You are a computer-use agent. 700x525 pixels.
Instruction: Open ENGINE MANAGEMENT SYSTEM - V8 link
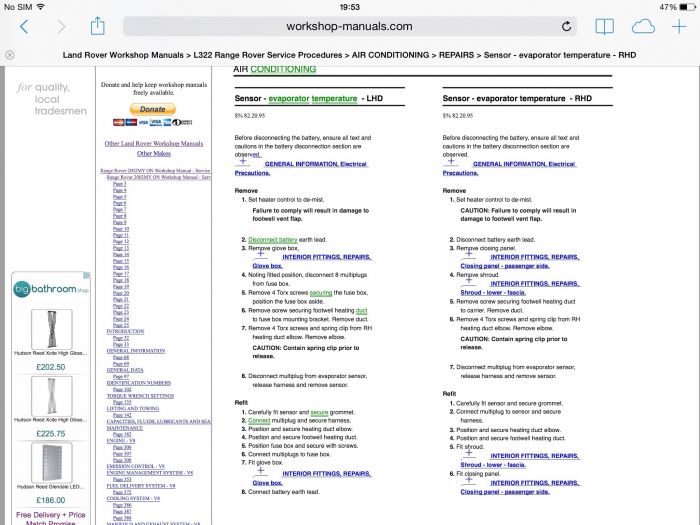(x=150, y=472)
